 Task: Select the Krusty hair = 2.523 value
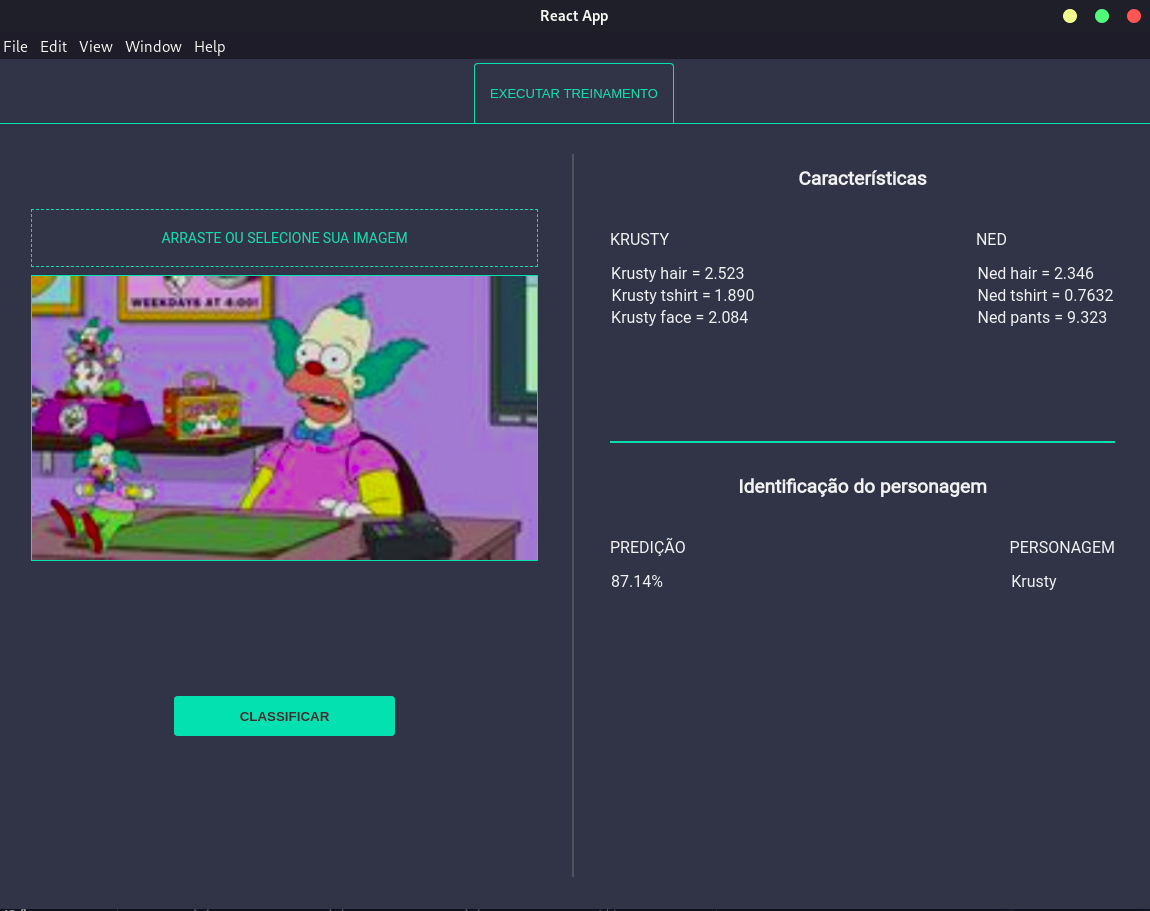[x=678, y=274]
